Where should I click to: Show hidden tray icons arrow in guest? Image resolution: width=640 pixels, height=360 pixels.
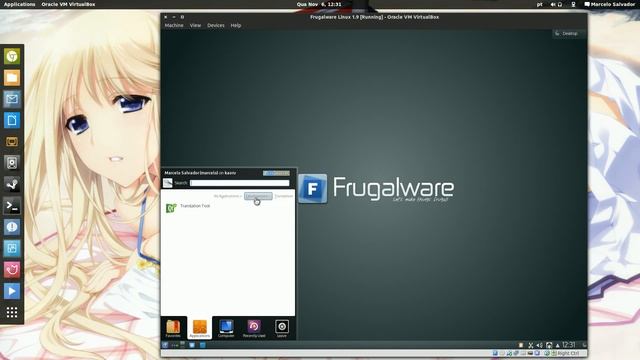pyautogui.click(x=558, y=345)
